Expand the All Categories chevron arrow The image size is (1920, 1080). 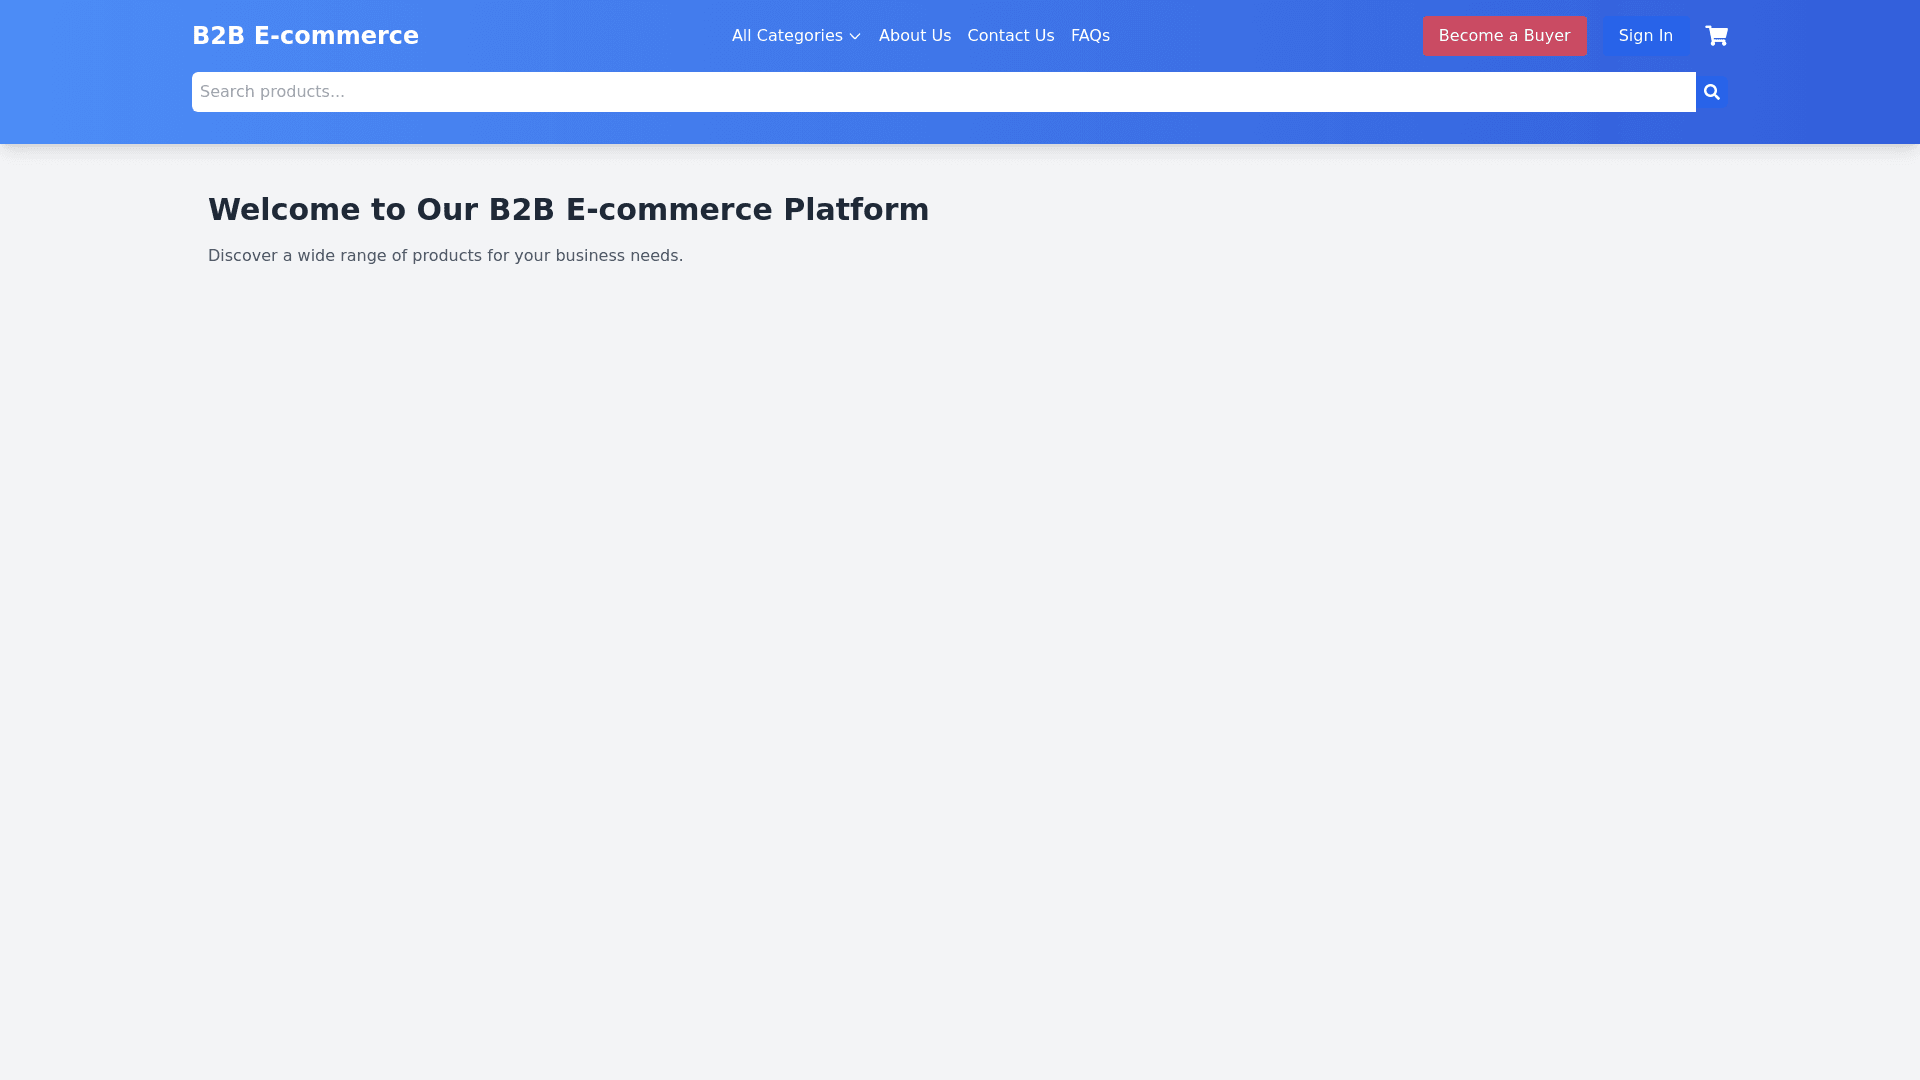pos(855,37)
